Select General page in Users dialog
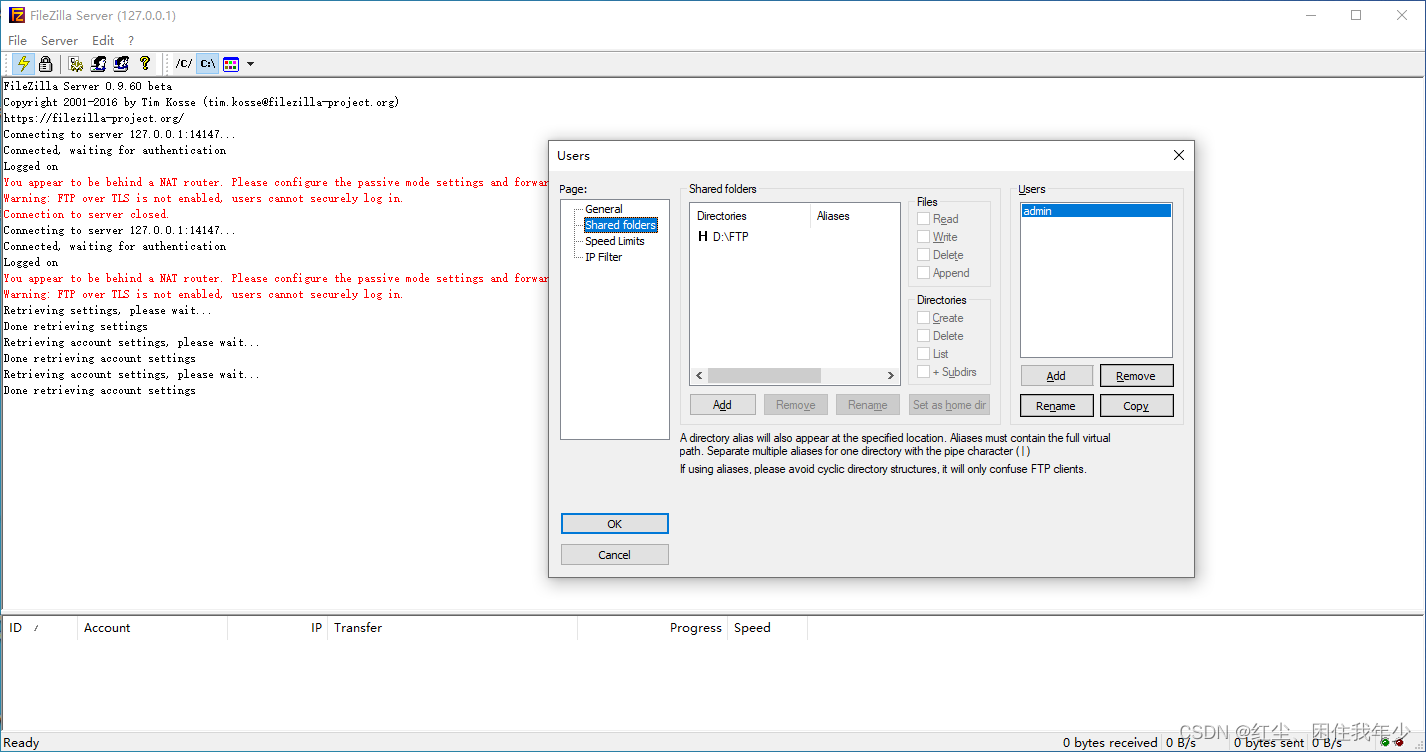 coord(604,209)
